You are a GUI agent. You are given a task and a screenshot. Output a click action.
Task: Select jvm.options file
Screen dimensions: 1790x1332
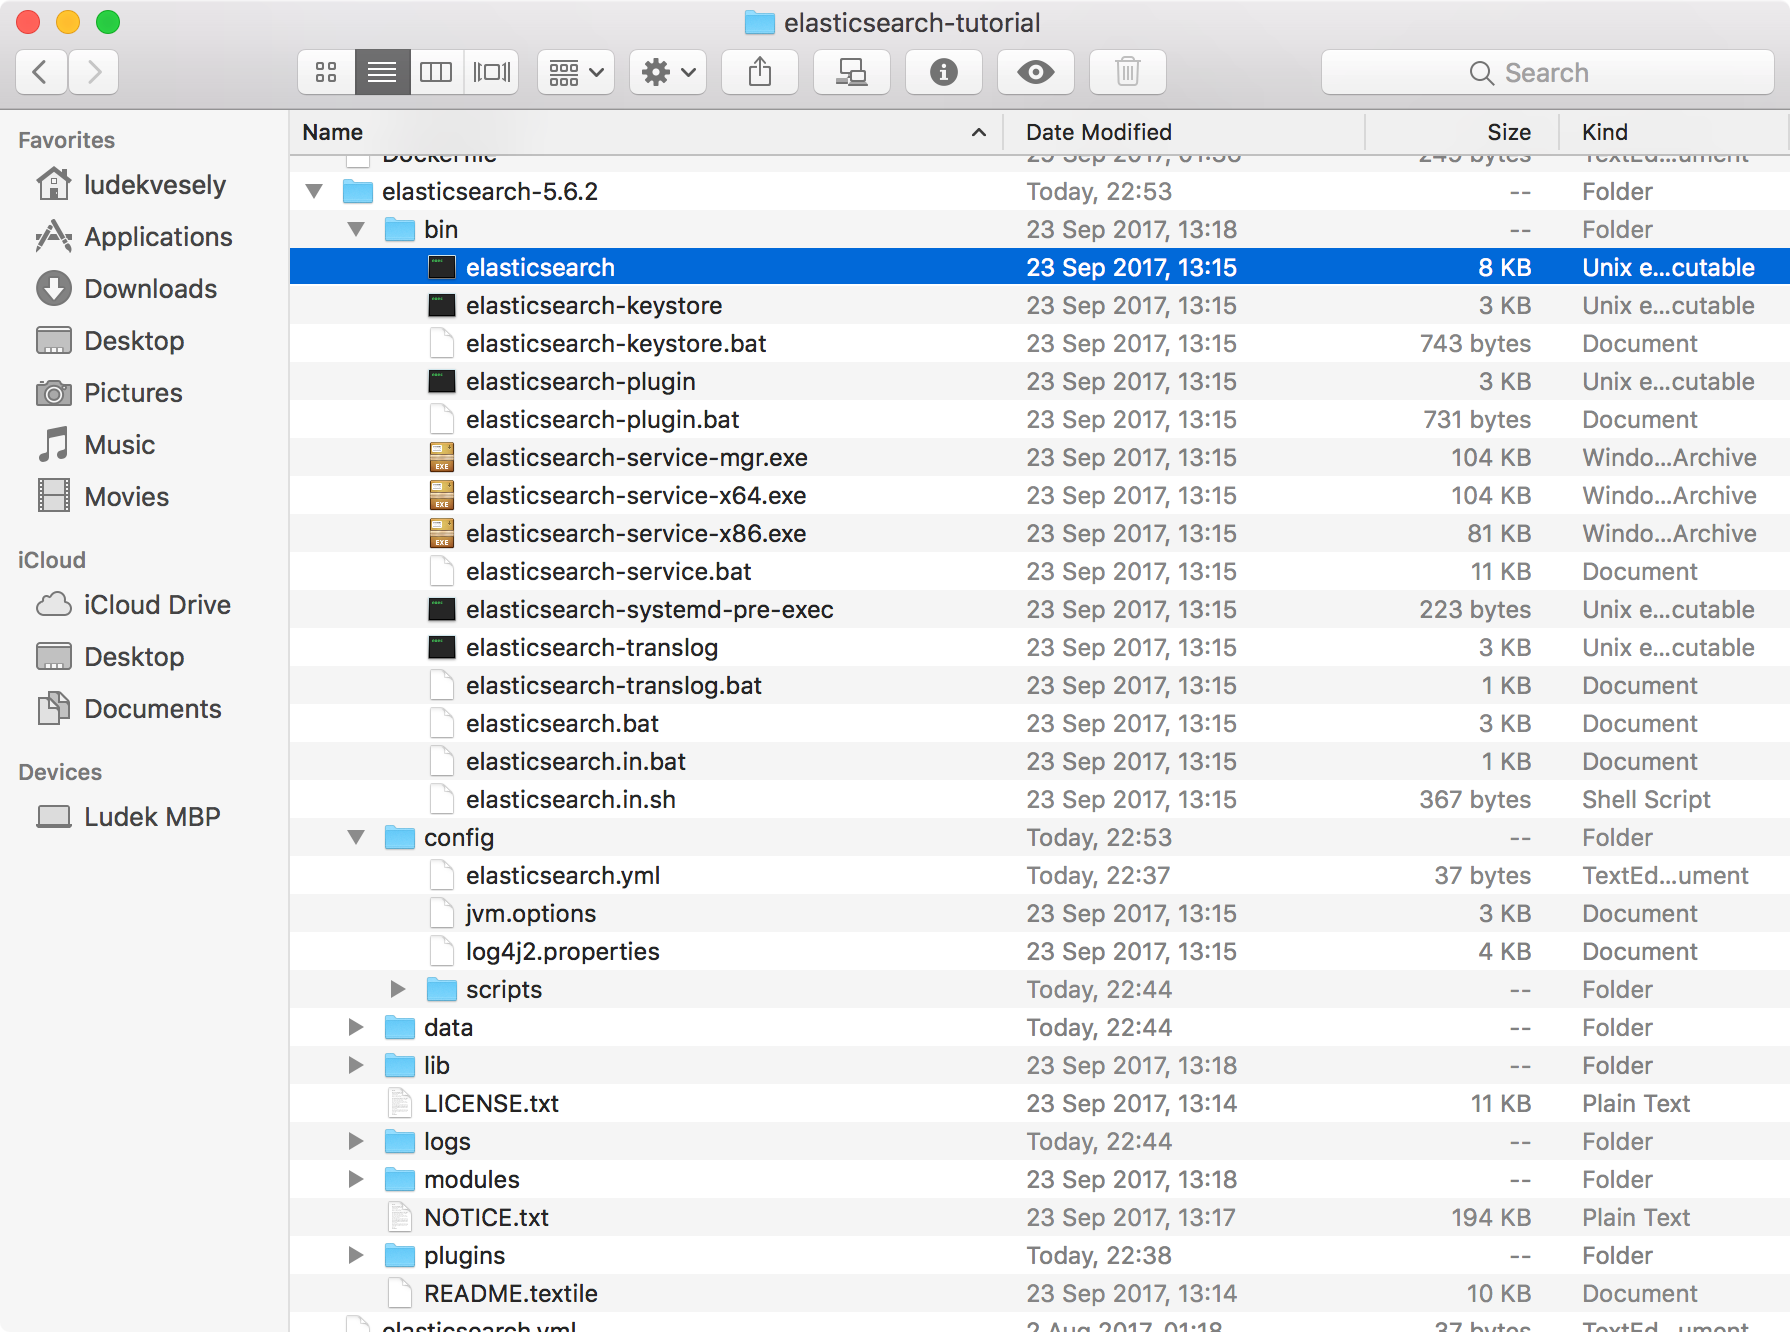click(531, 913)
